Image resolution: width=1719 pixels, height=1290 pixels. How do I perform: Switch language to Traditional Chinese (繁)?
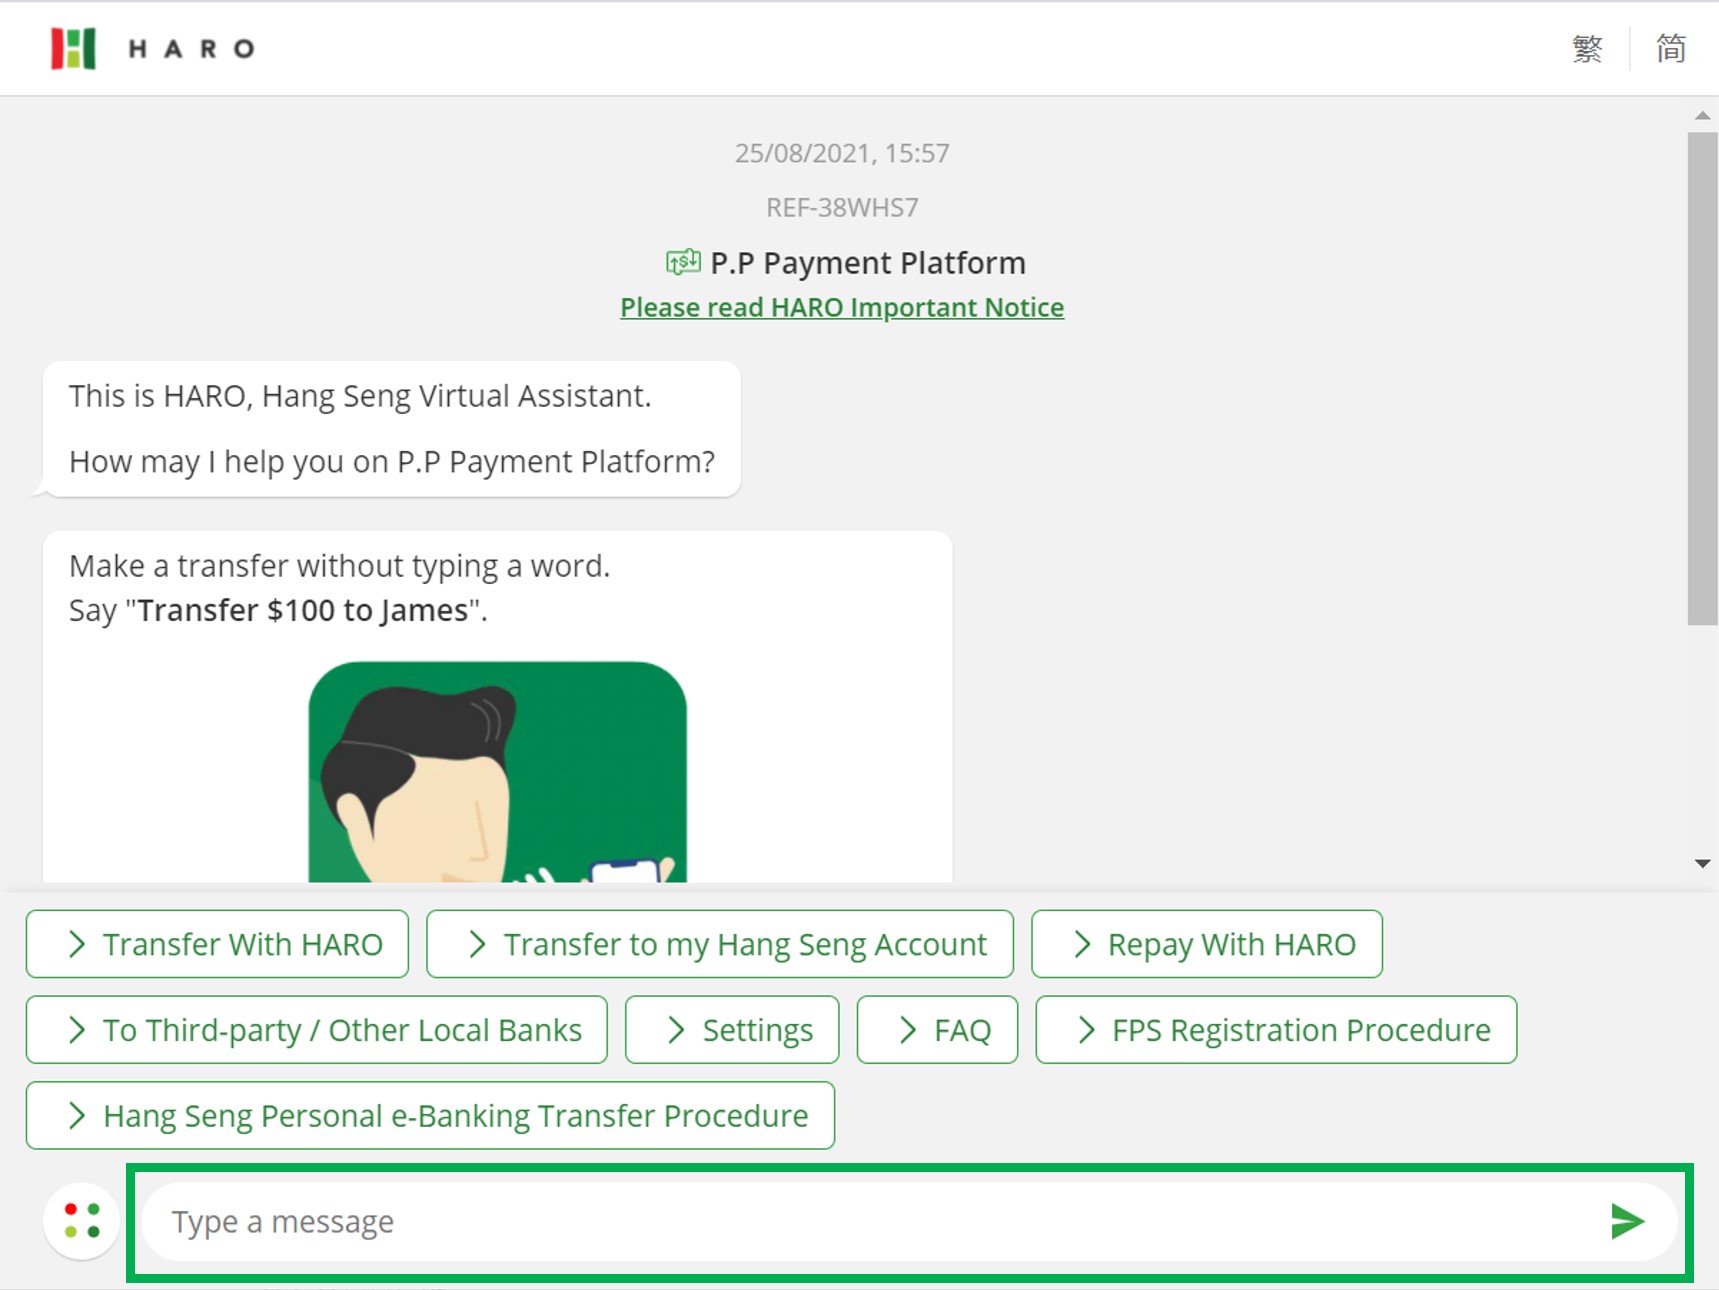point(1587,48)
